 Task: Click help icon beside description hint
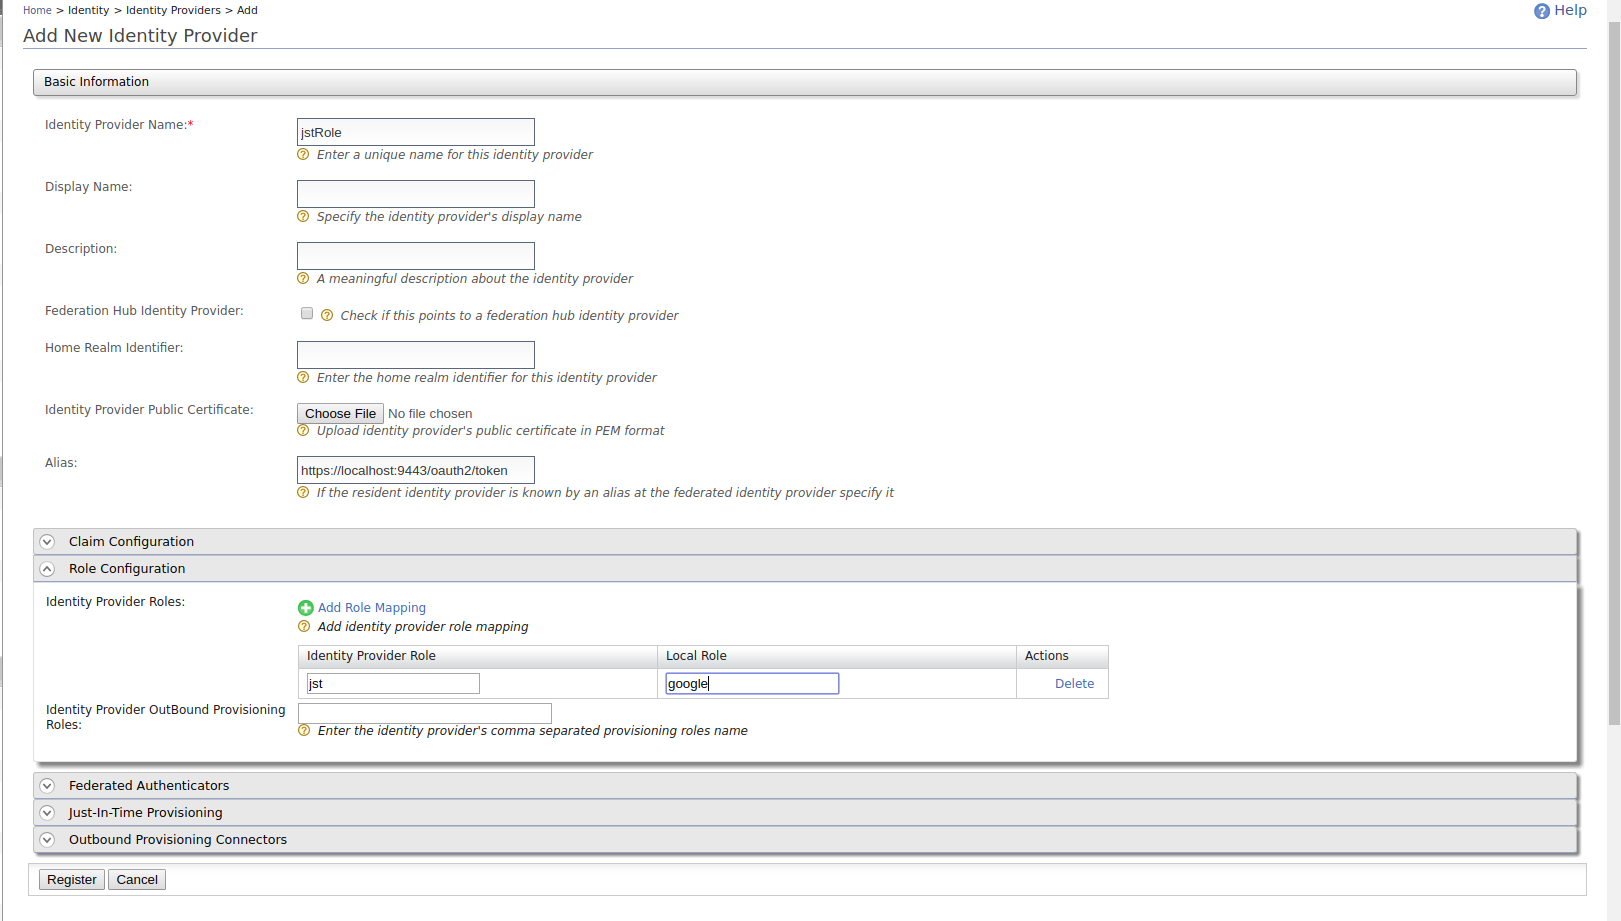[303, 279]
